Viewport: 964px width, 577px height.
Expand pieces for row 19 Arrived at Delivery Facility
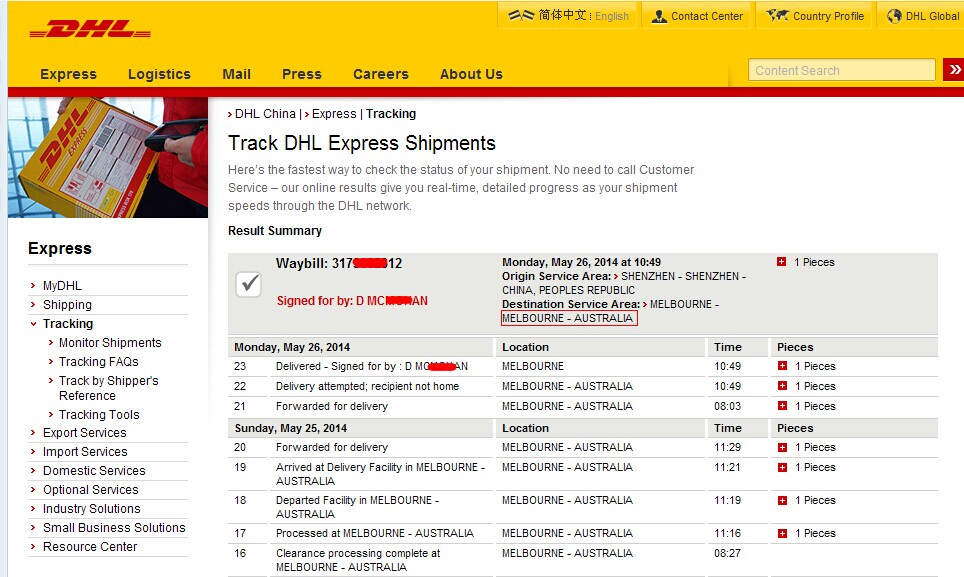(782, 468)
